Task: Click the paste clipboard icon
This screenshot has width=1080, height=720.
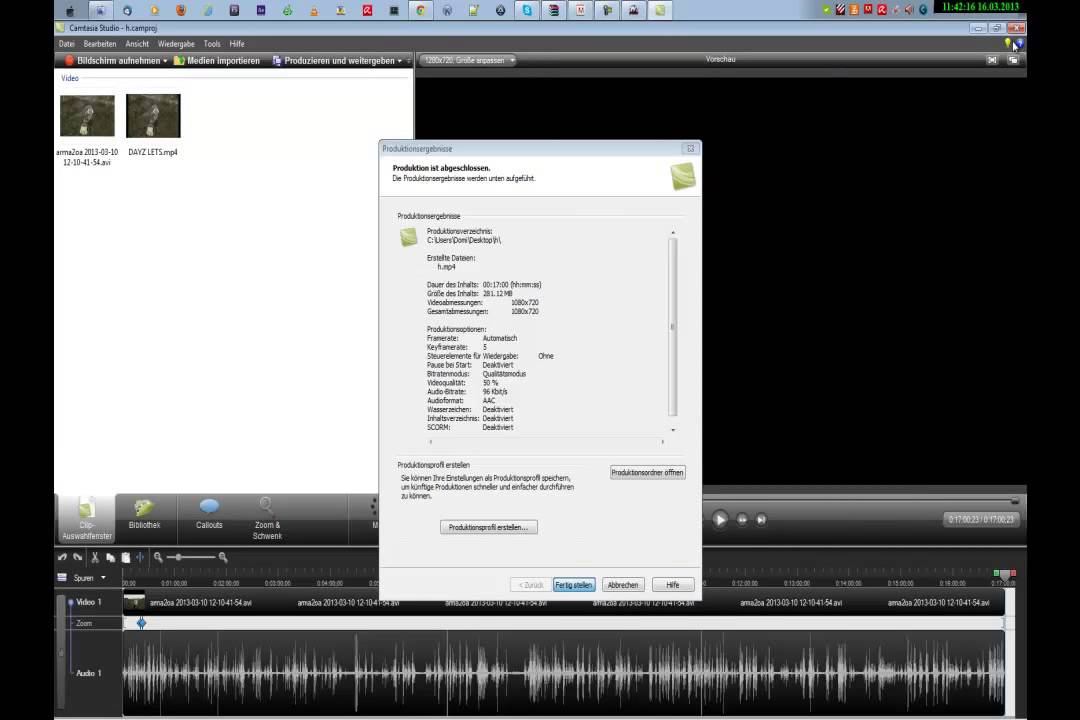Action: [x=125, y=557]
